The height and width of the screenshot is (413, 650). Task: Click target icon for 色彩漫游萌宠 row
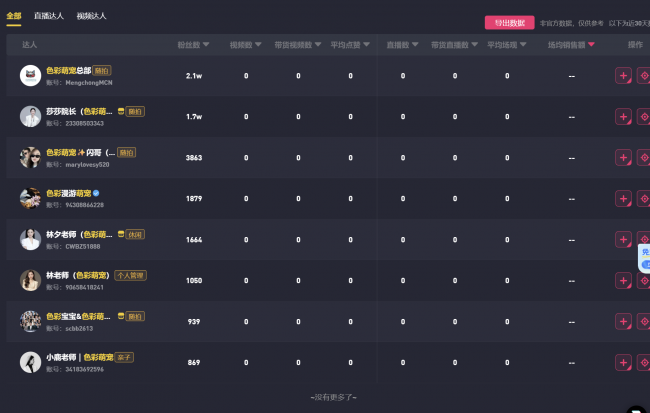coord(644,199)
